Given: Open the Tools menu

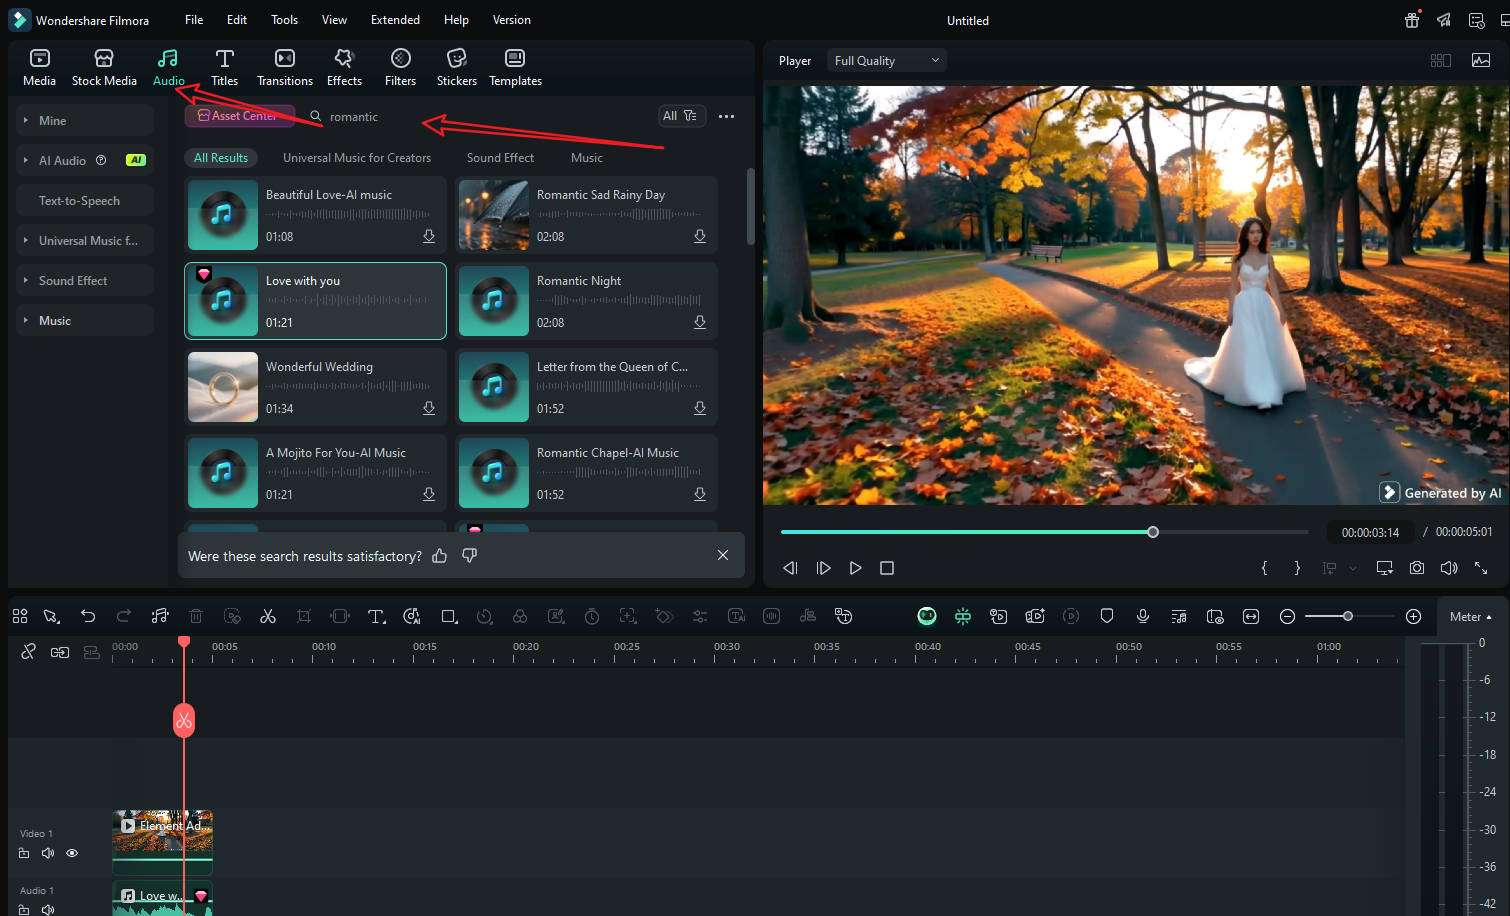Looking at the screenshot, I should pos(284,20).
